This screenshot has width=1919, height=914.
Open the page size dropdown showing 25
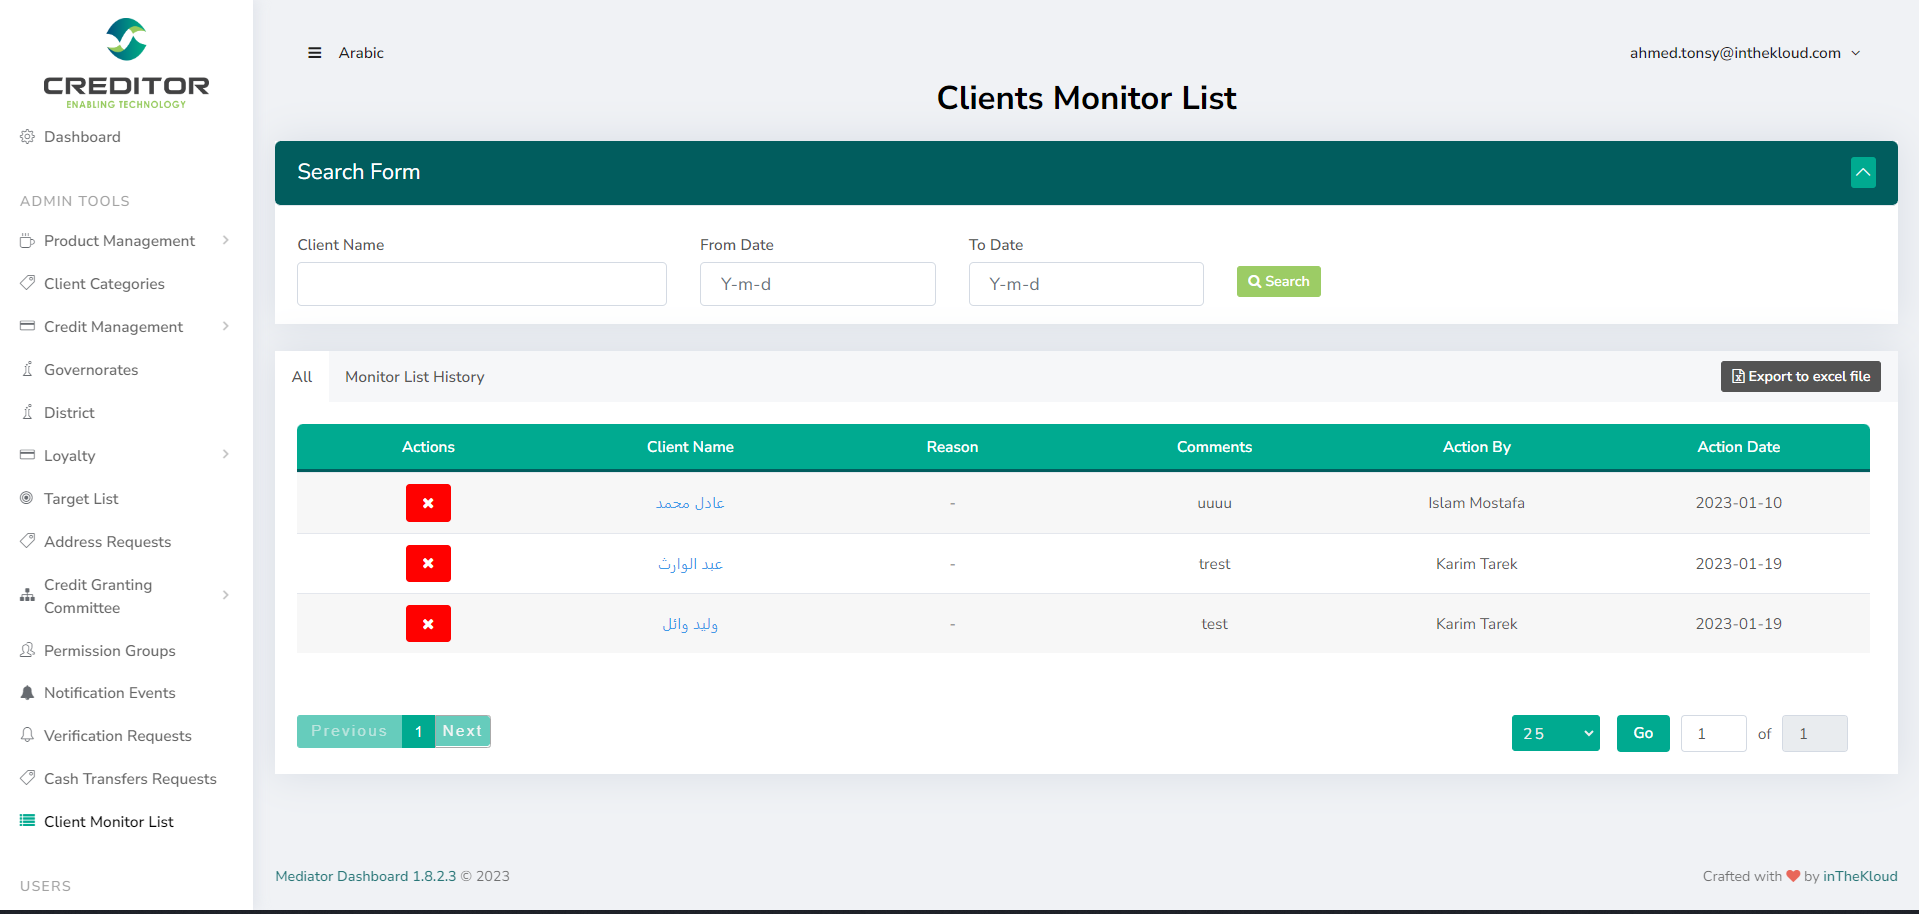pyautogui.click(x=1555, y=733)
